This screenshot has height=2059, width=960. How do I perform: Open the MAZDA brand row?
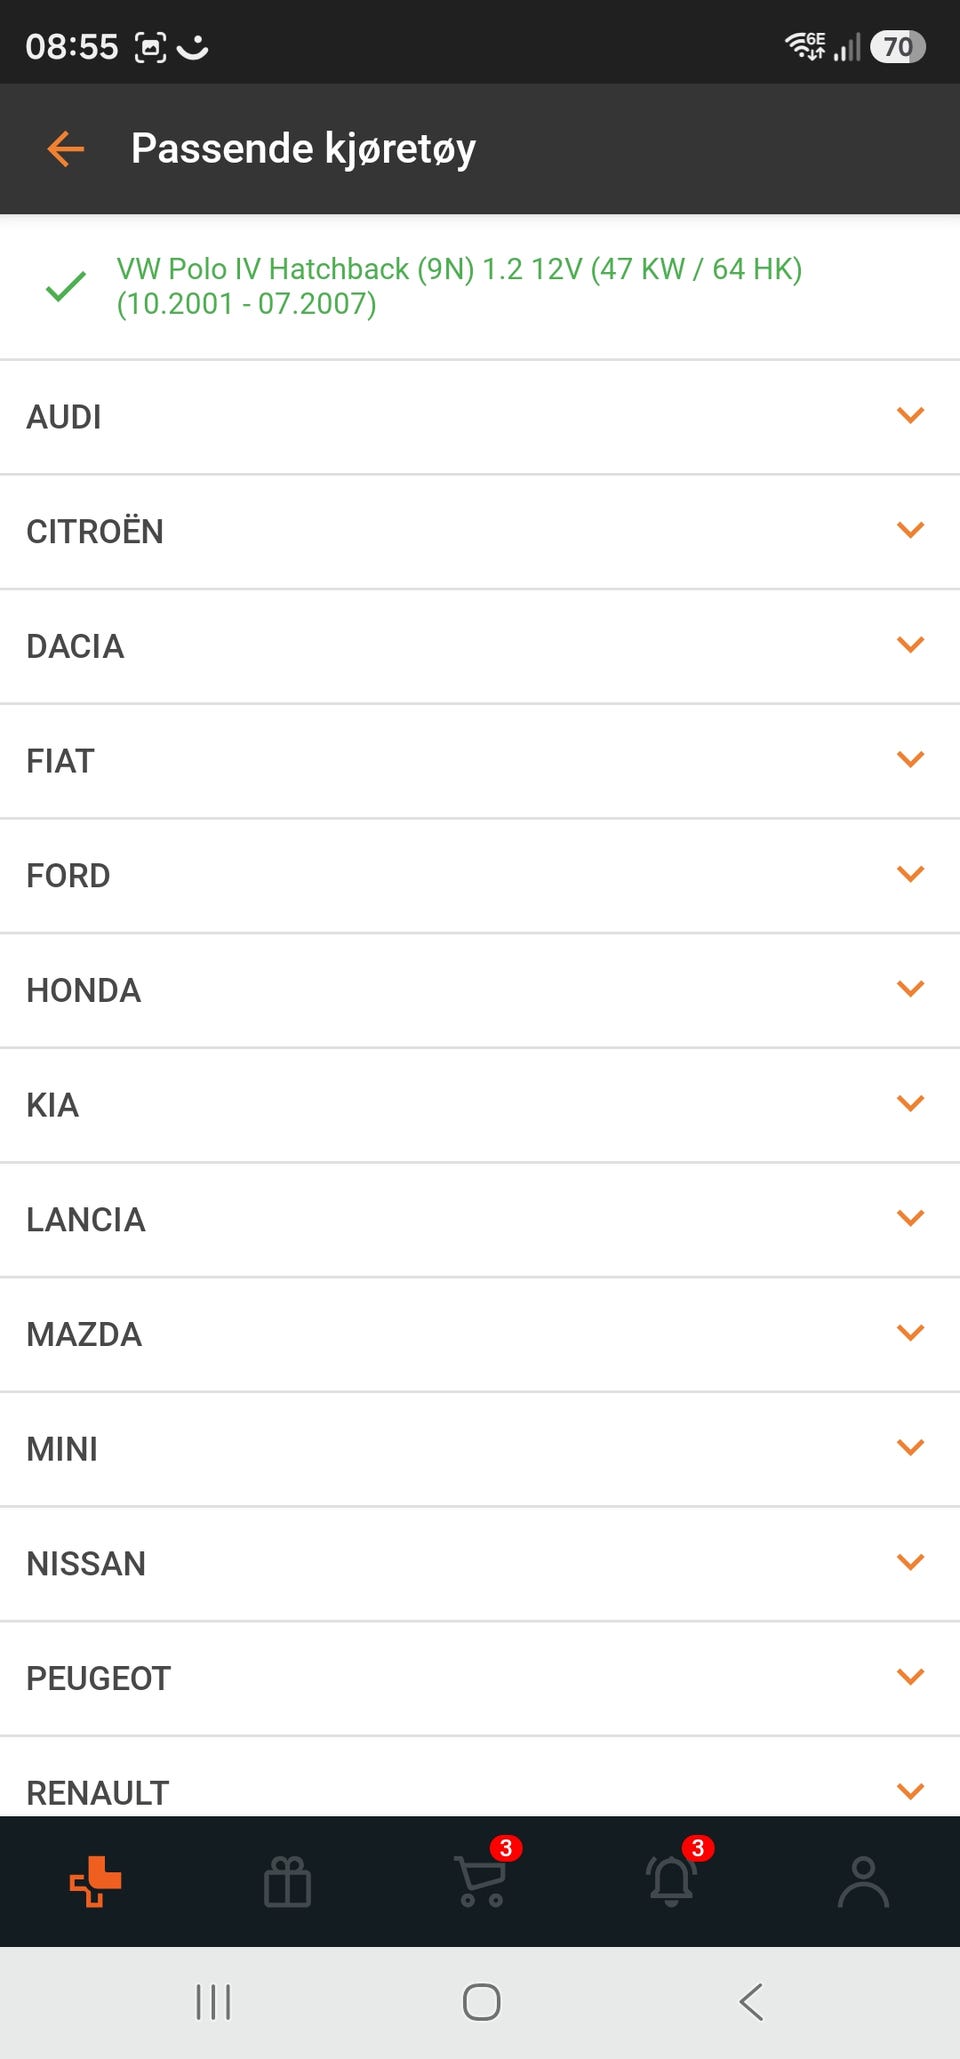tap(480, 1335)
